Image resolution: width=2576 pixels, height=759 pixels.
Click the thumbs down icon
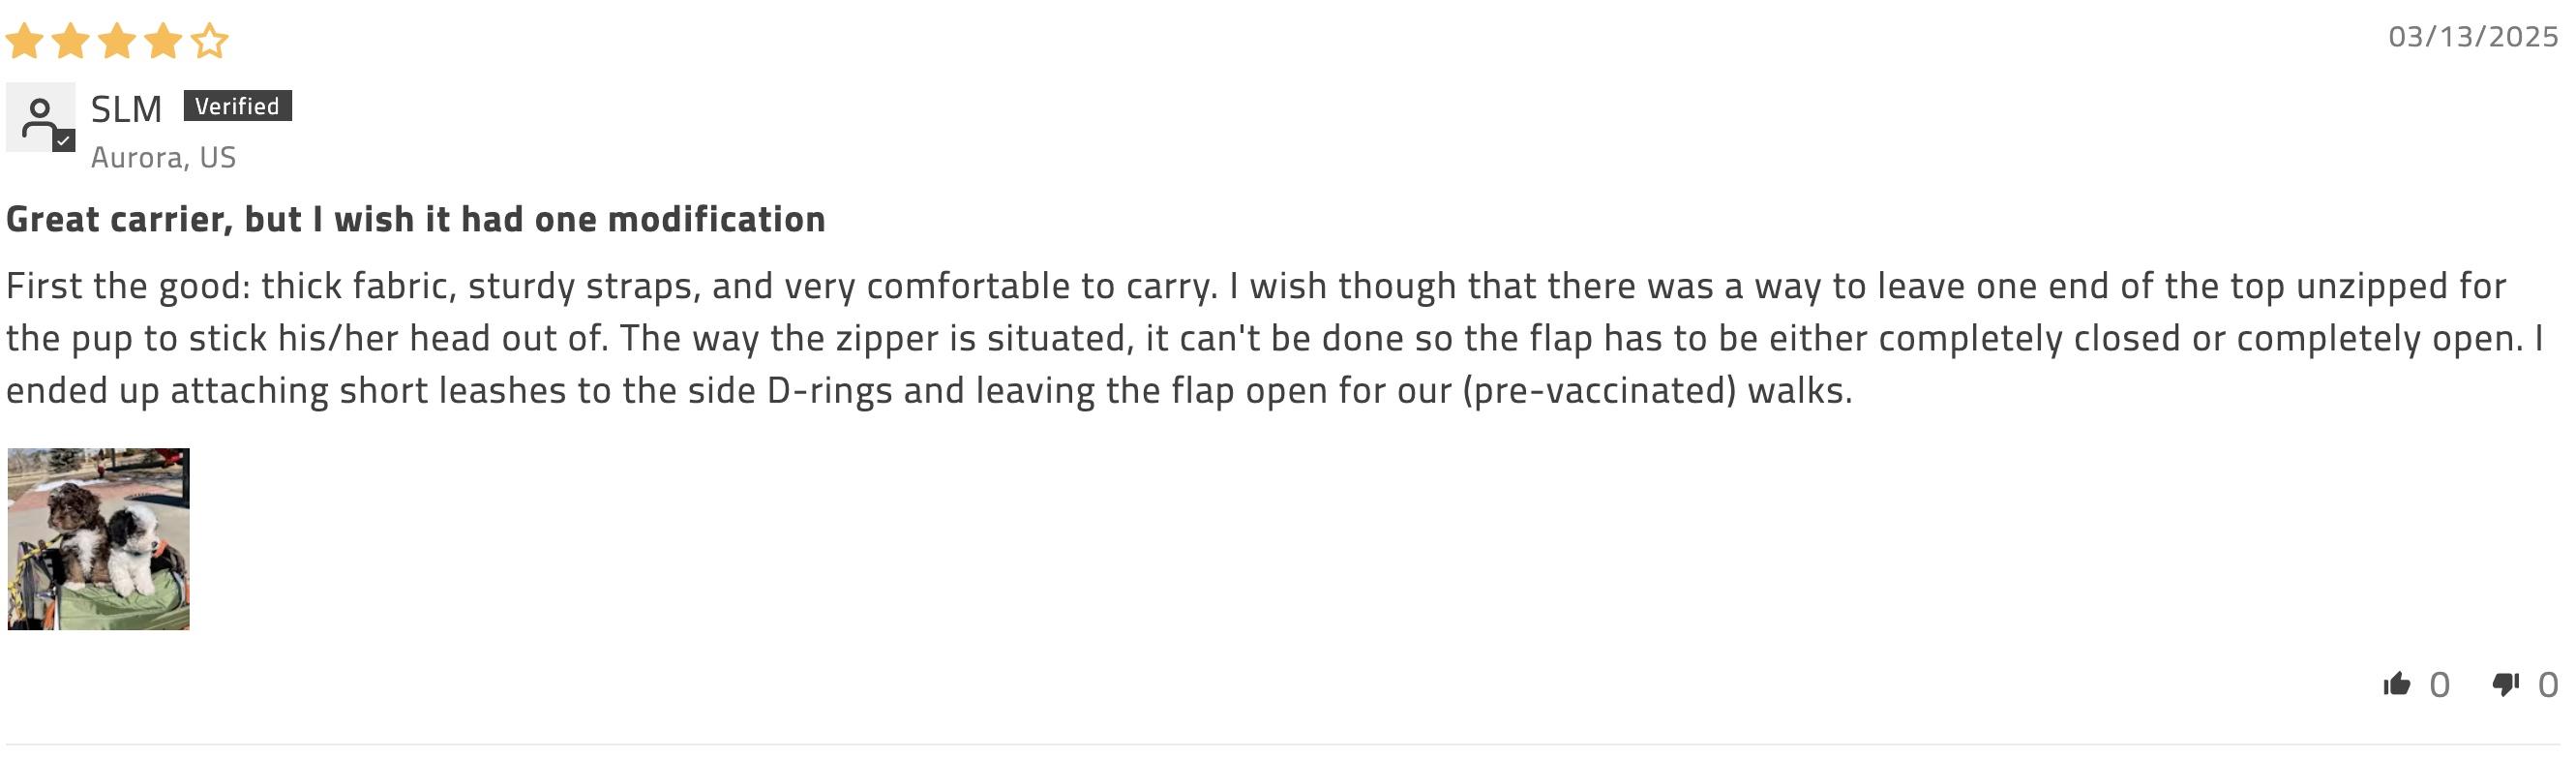click(x=2505, y=684)
